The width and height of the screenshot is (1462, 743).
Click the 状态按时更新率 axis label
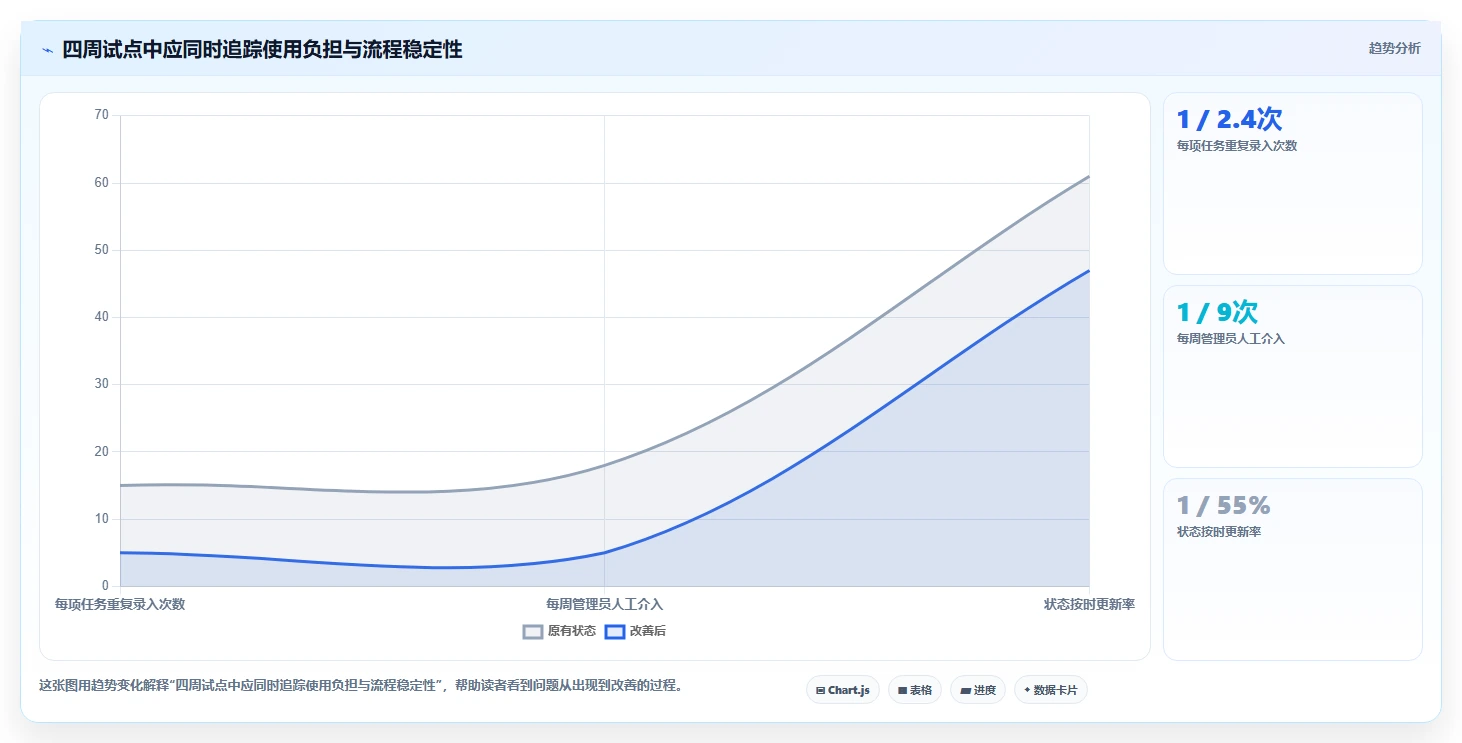pyautogui.click(x=1089, y=604)
